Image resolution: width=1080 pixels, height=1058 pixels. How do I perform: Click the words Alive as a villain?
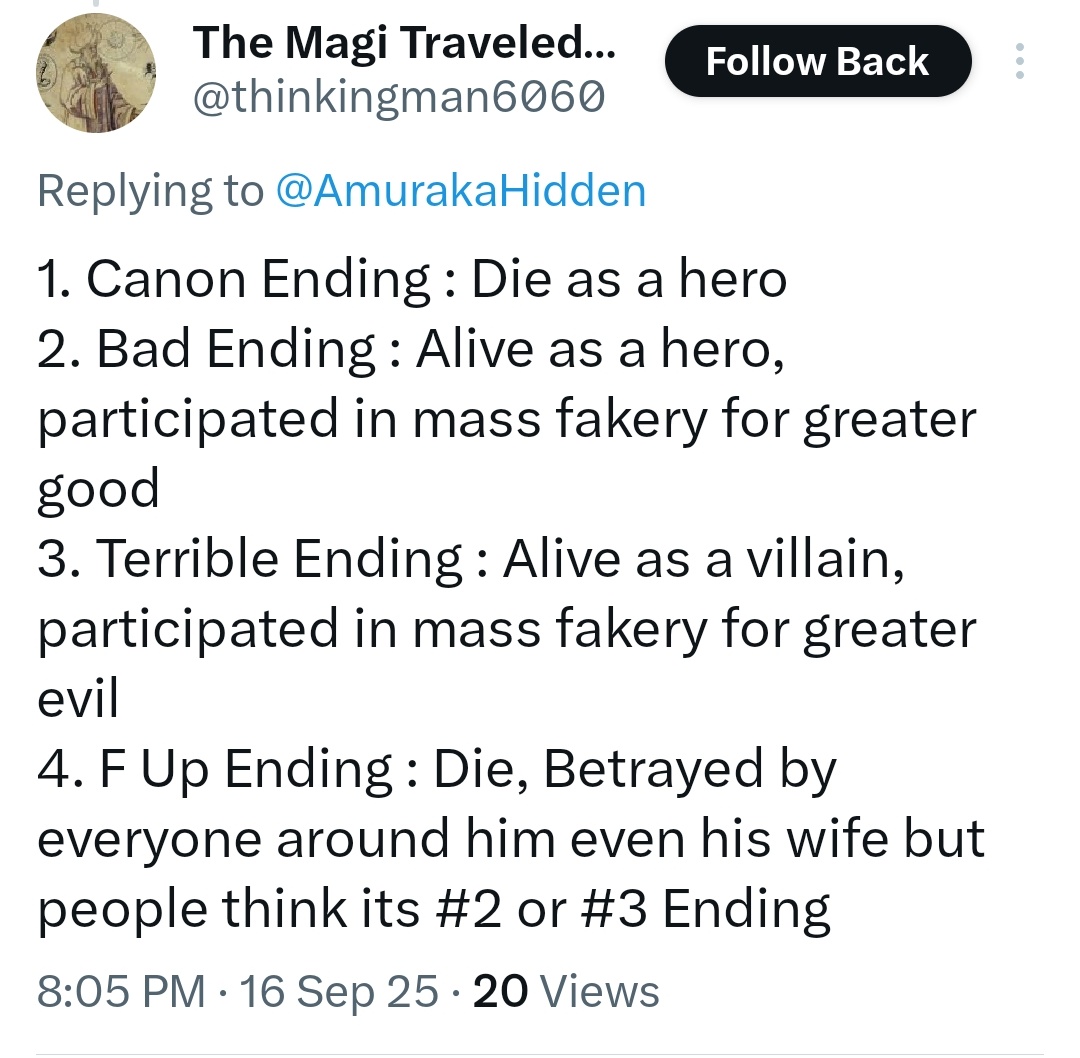point(704,559)
